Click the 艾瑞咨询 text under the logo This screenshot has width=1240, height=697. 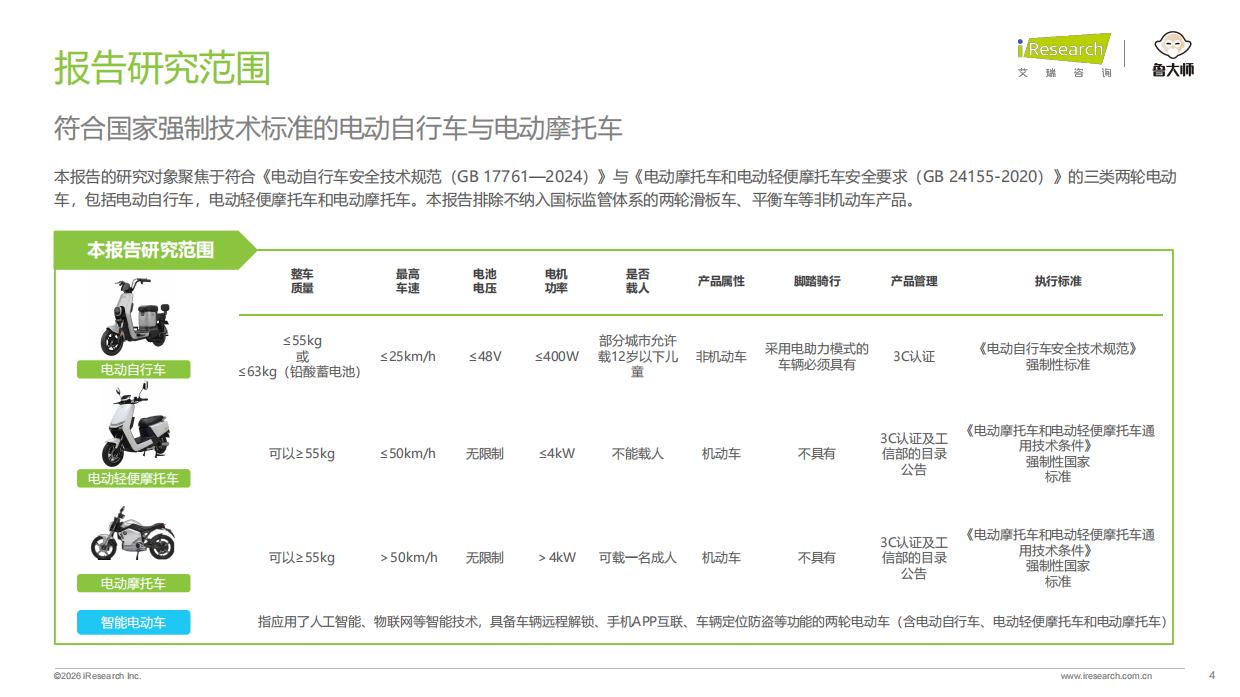click(x=1064, y=73)
